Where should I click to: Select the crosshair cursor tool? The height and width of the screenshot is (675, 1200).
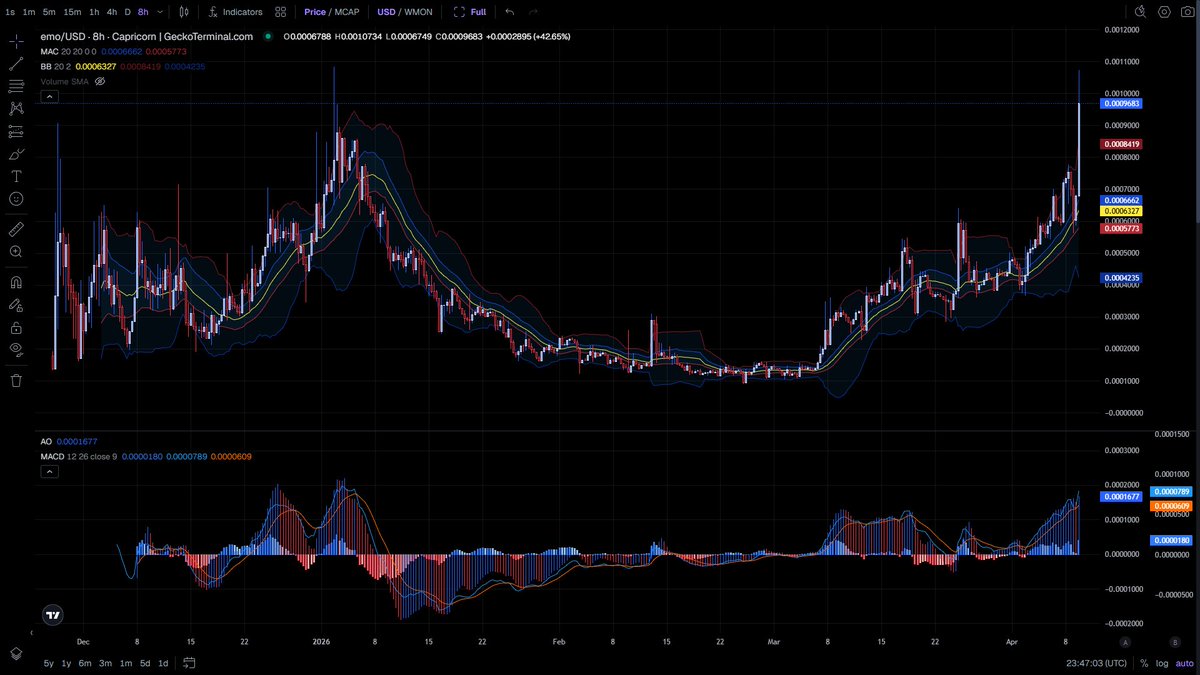[x=15, y=41]
